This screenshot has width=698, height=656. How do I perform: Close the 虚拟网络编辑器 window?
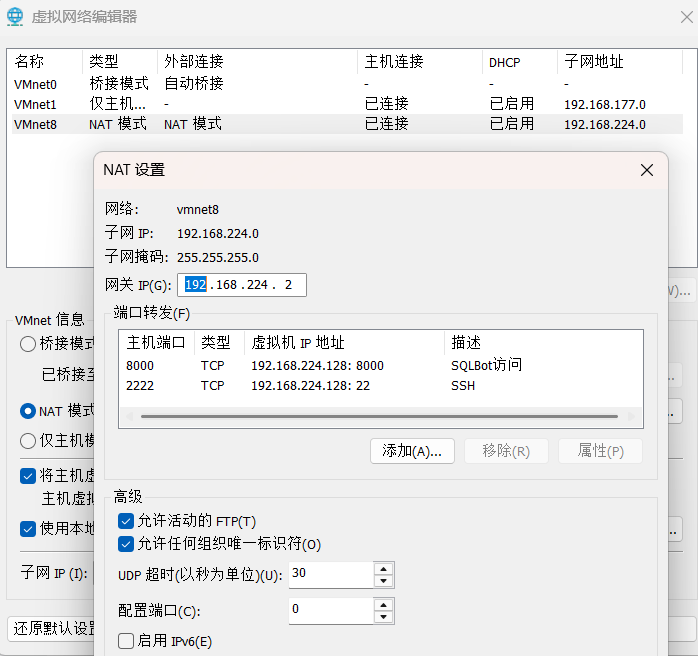(687, 17)
